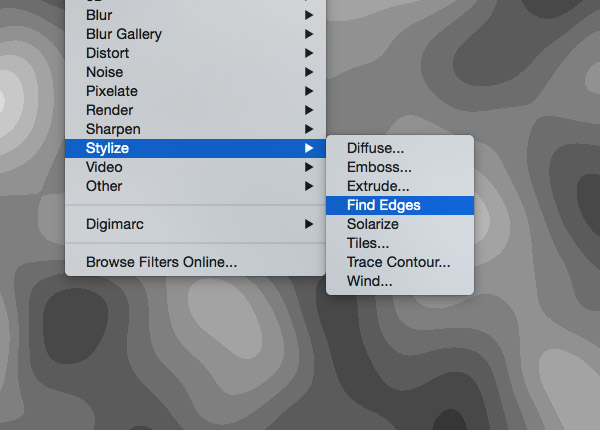
Task: Click the highlighted Stylize menu item
Action: pos(107,148)
